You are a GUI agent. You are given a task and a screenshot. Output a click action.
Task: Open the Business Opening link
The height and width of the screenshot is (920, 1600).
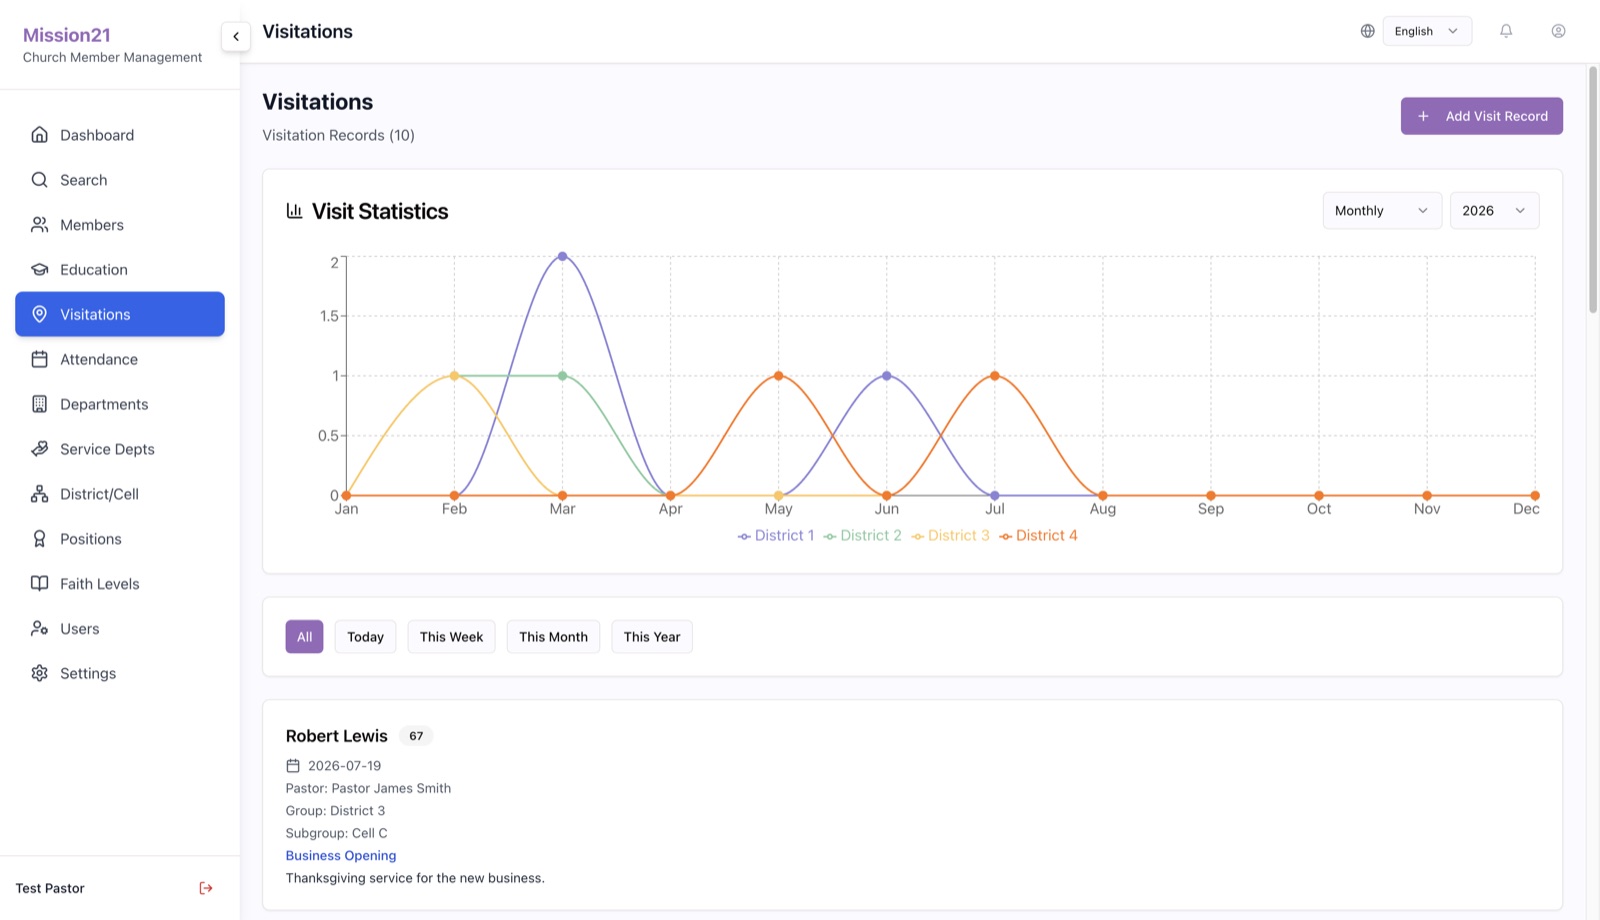coord(341,856)
